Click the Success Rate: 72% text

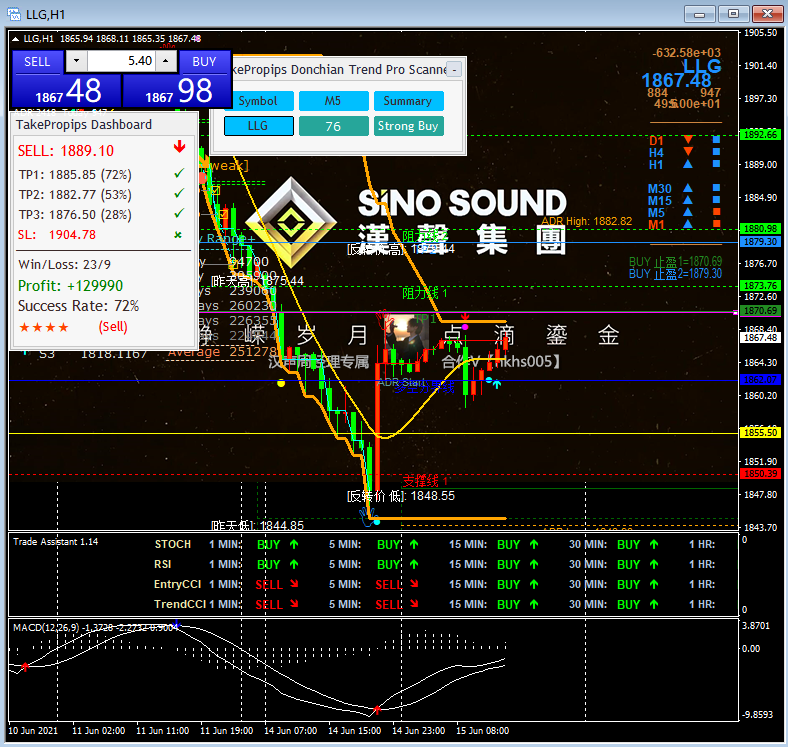[x=78, y=306]
